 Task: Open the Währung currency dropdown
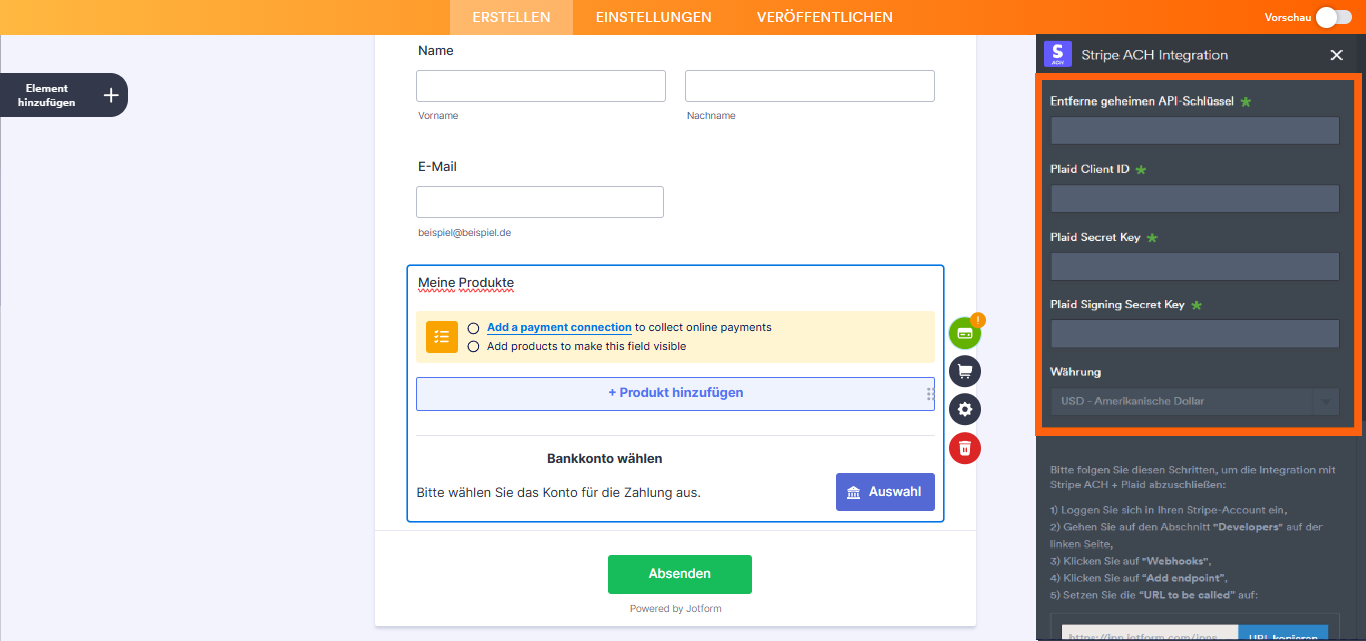(x=1194, y=402)
